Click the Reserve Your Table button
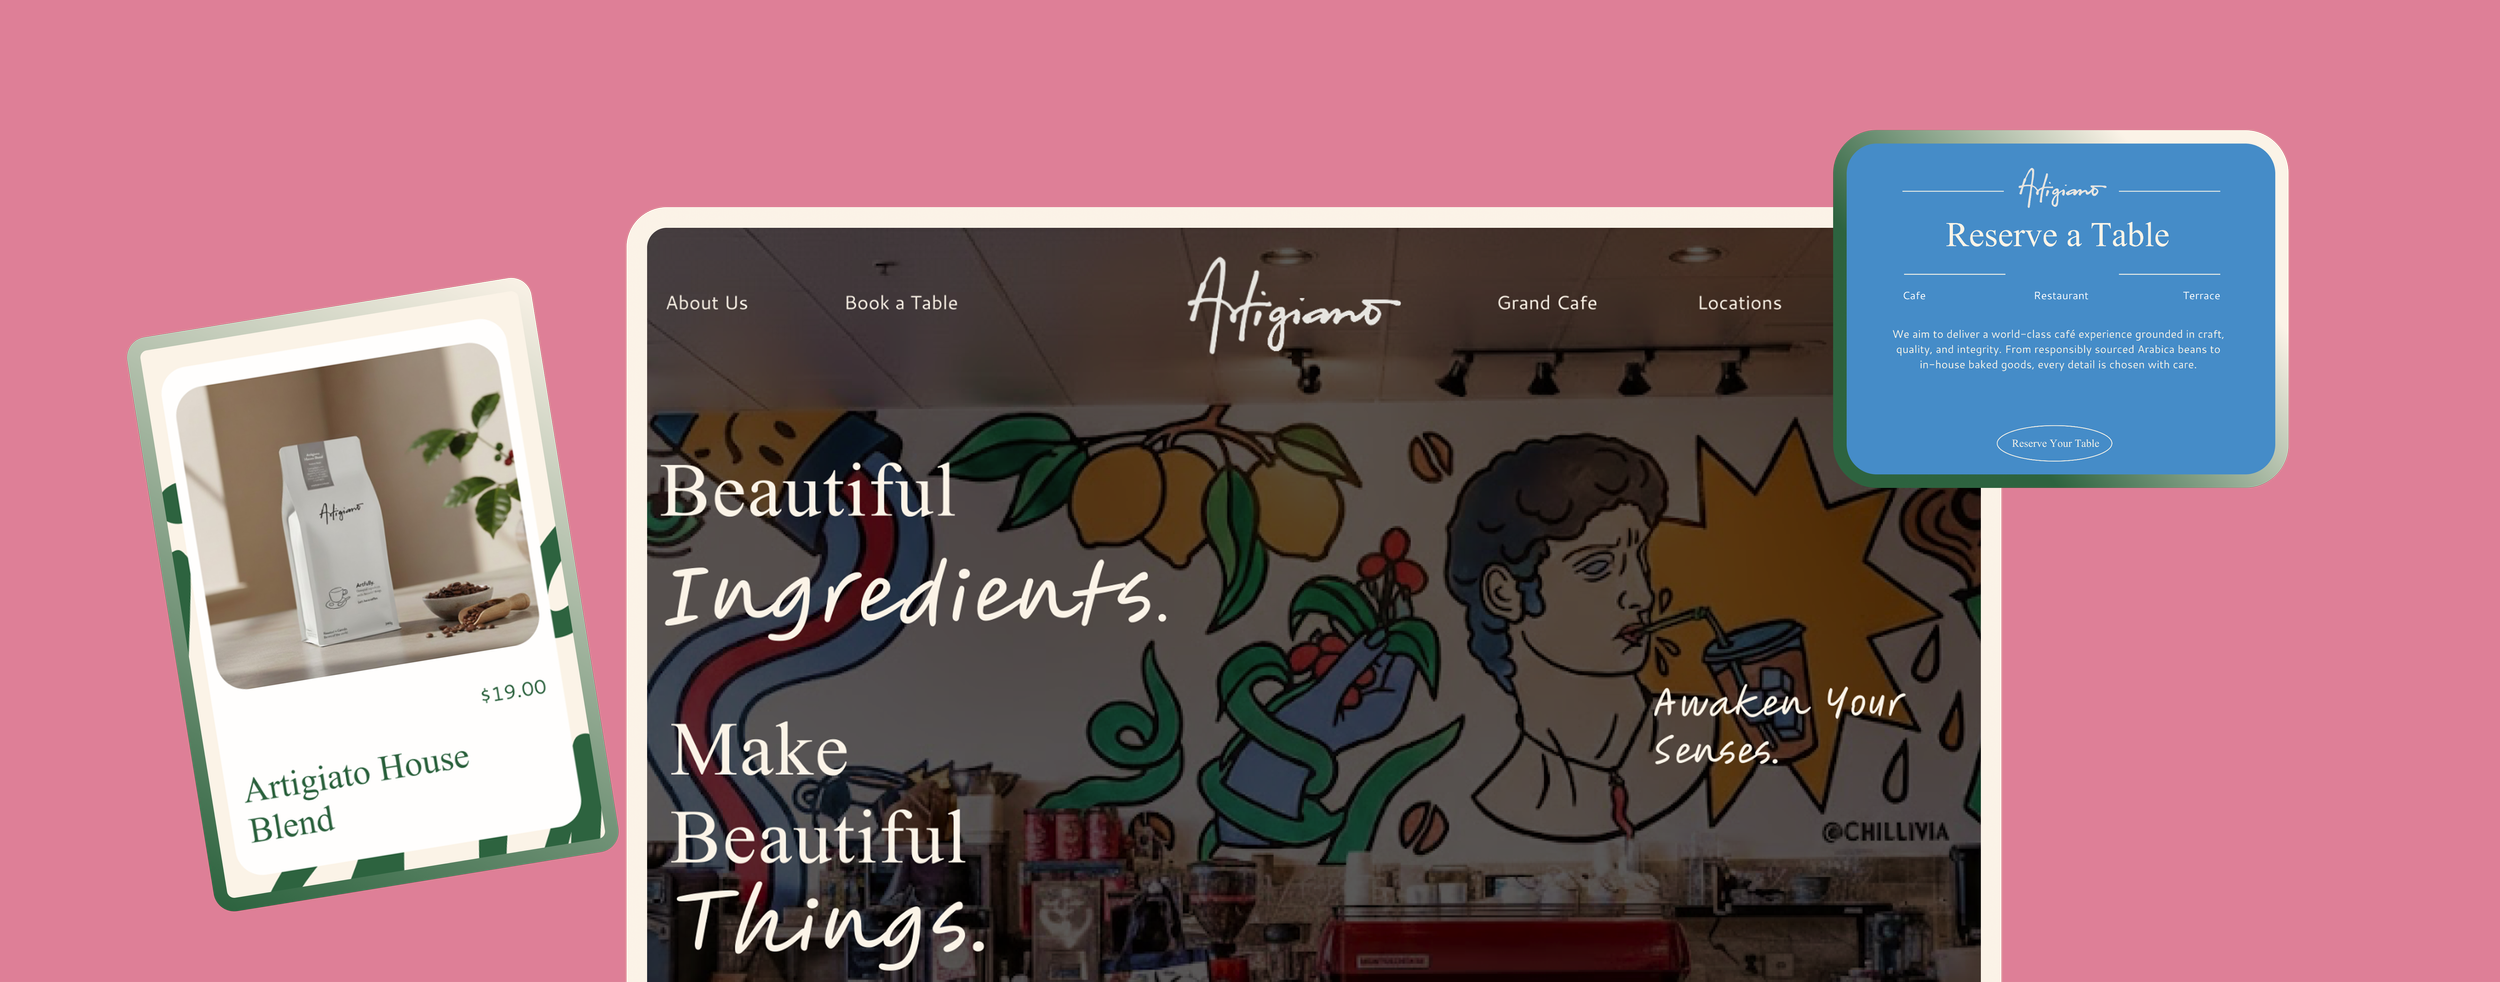 (2054, 444)
